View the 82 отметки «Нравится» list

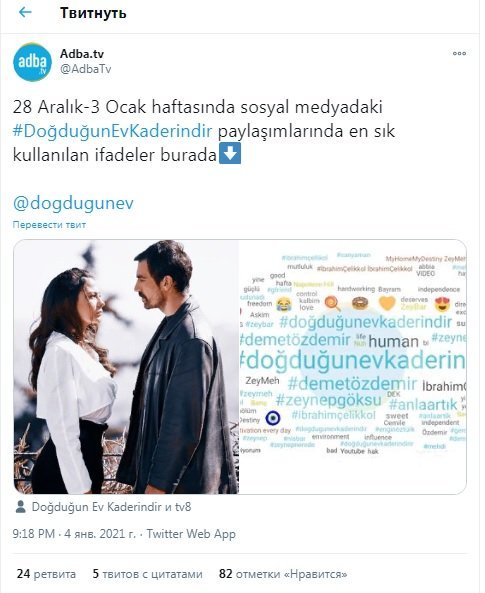283,574
